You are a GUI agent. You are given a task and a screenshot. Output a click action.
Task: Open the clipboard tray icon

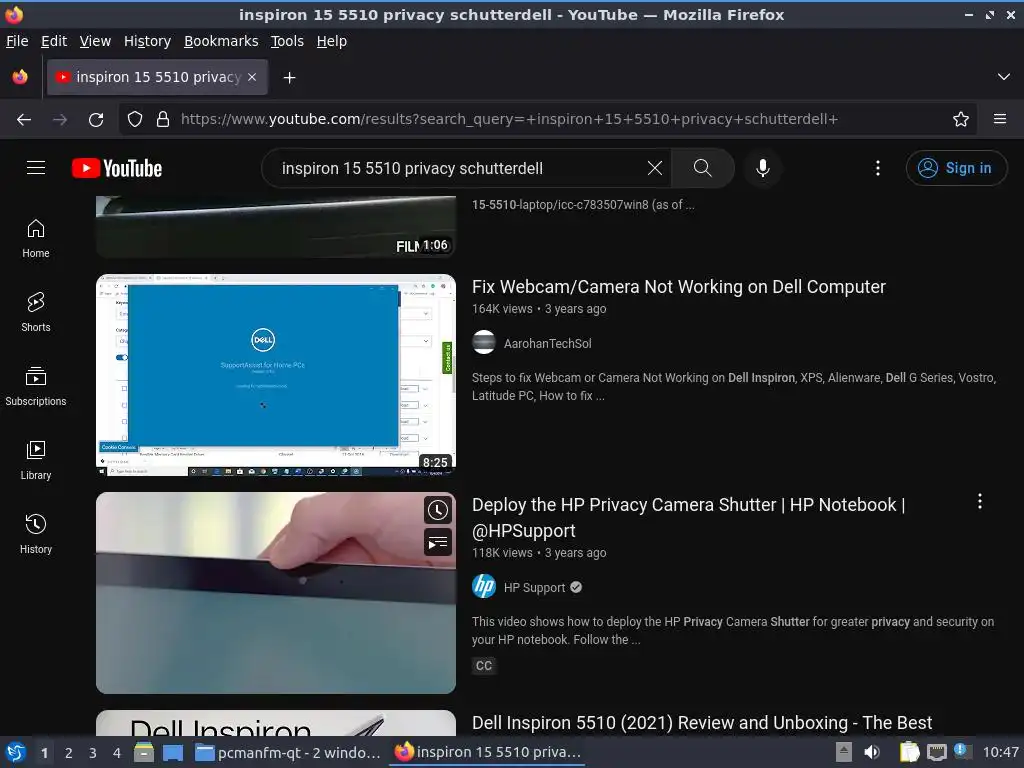tap(909, 752)
